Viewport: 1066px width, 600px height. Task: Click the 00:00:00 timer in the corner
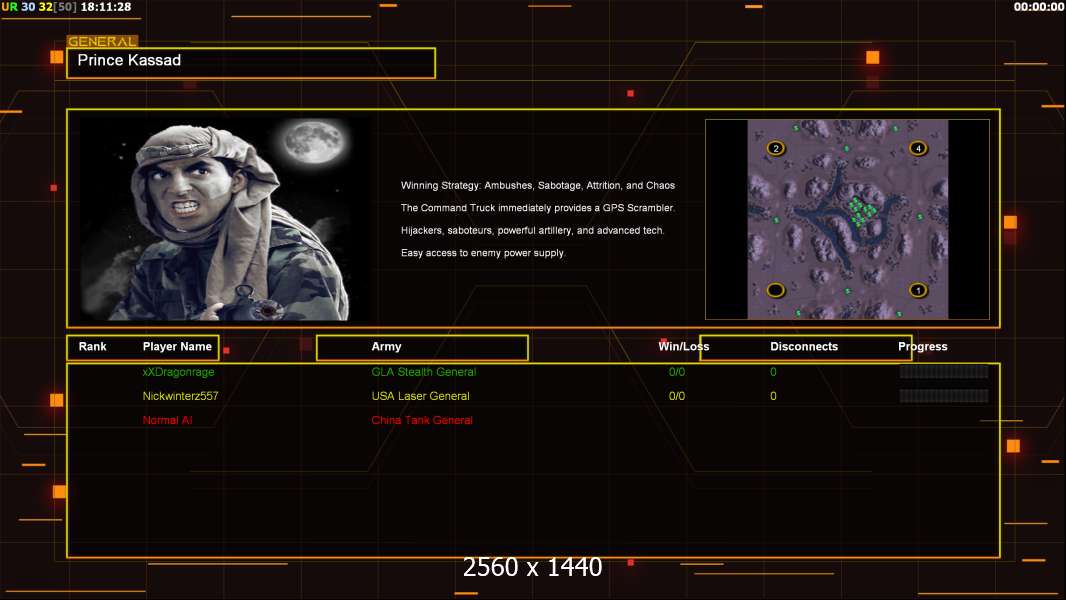[x=1038, y=7]
